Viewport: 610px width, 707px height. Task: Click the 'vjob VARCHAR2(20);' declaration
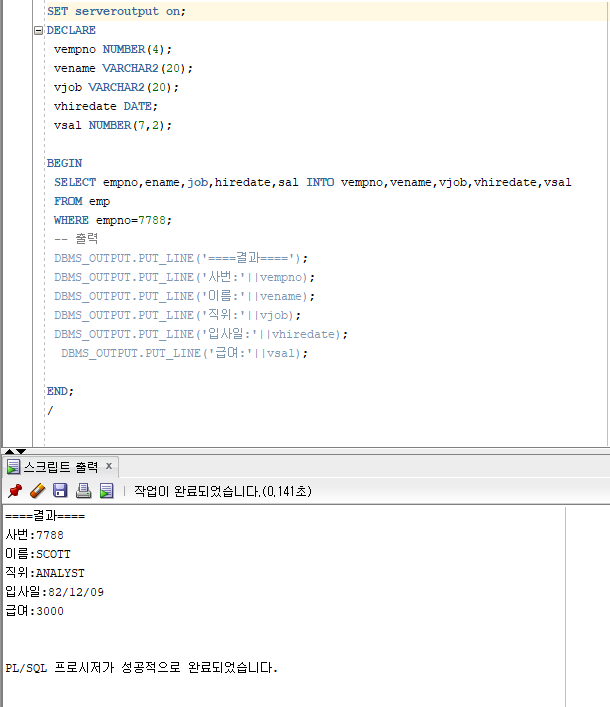[116, 87]
